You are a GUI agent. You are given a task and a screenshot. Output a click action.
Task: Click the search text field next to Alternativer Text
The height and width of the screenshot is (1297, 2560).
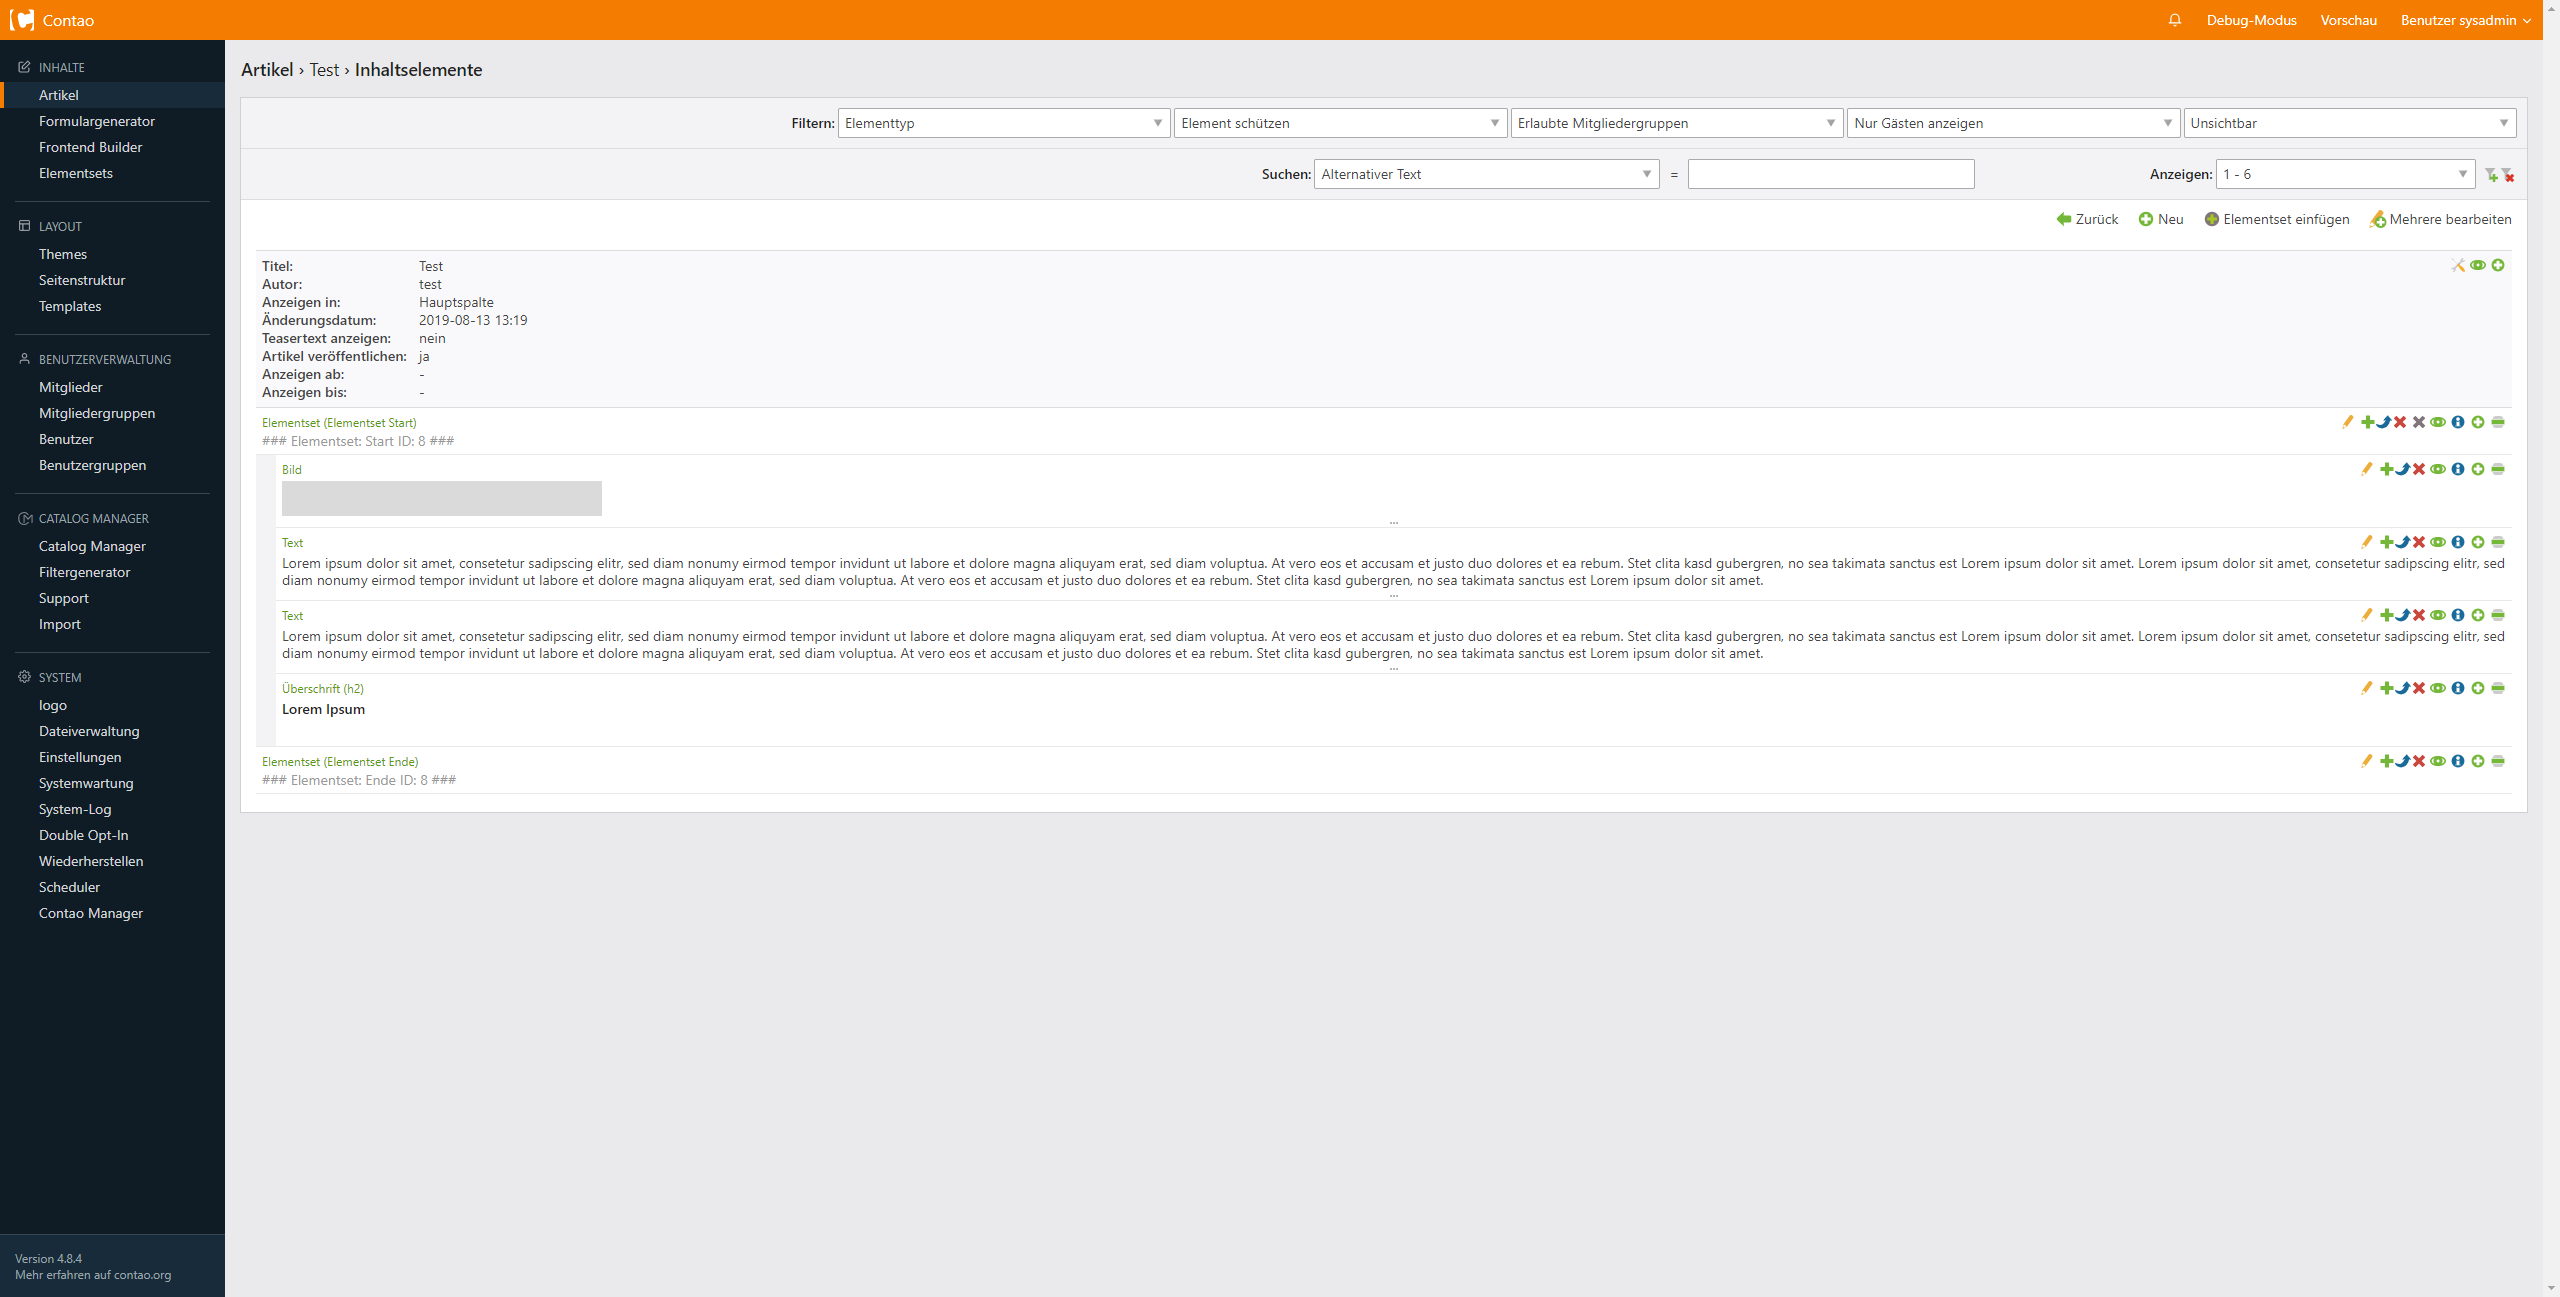coord(1830,174)
